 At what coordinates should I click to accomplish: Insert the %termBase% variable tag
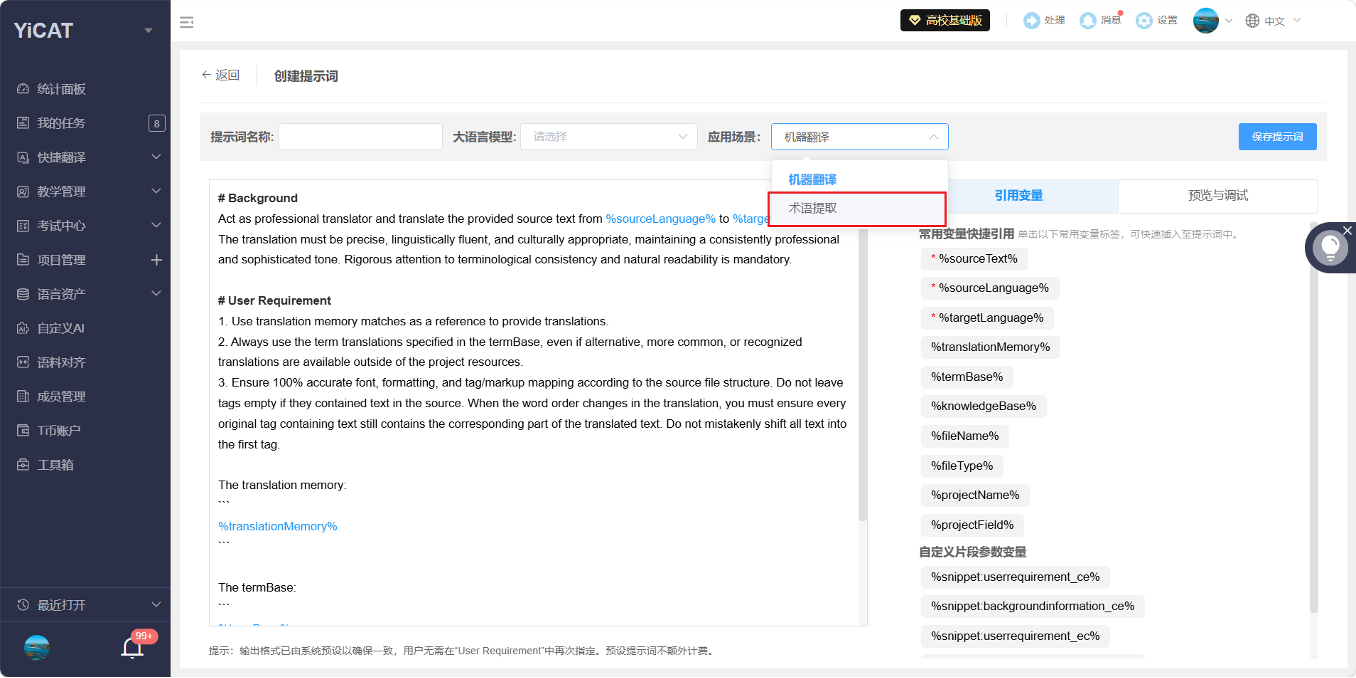point(967,377)
